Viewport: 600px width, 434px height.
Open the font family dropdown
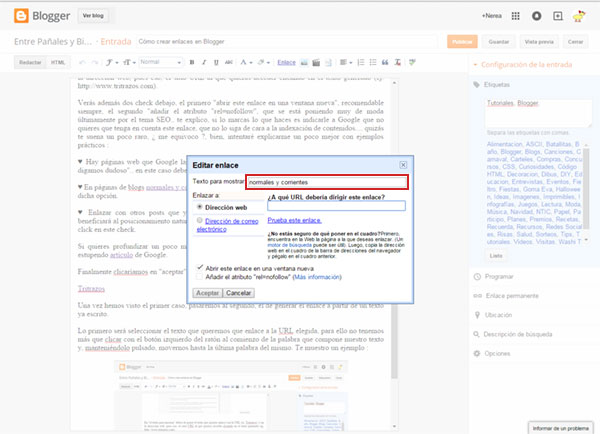[x=112, y=62]
